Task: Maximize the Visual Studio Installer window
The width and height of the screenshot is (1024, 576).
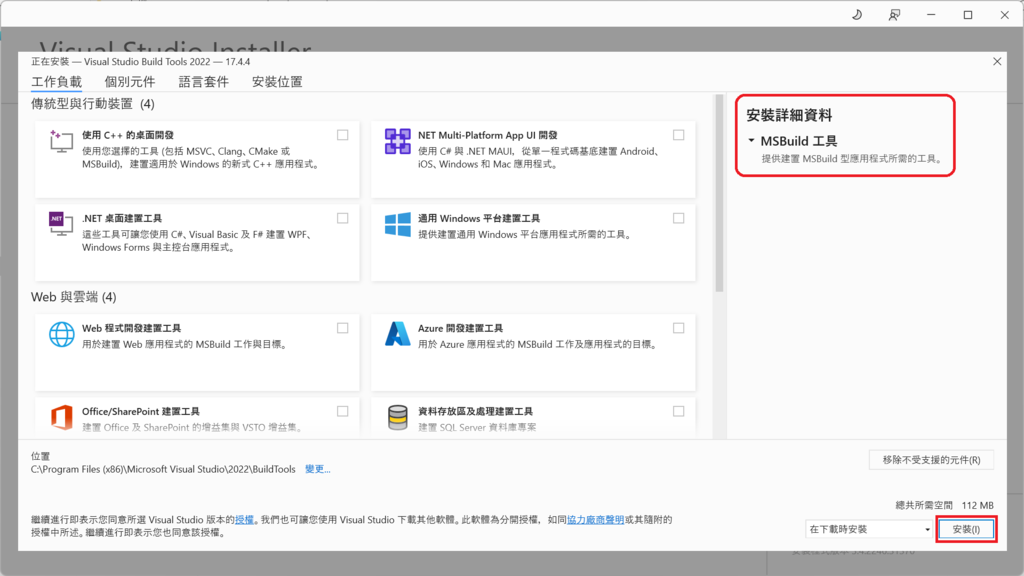Action: point(968,14)
